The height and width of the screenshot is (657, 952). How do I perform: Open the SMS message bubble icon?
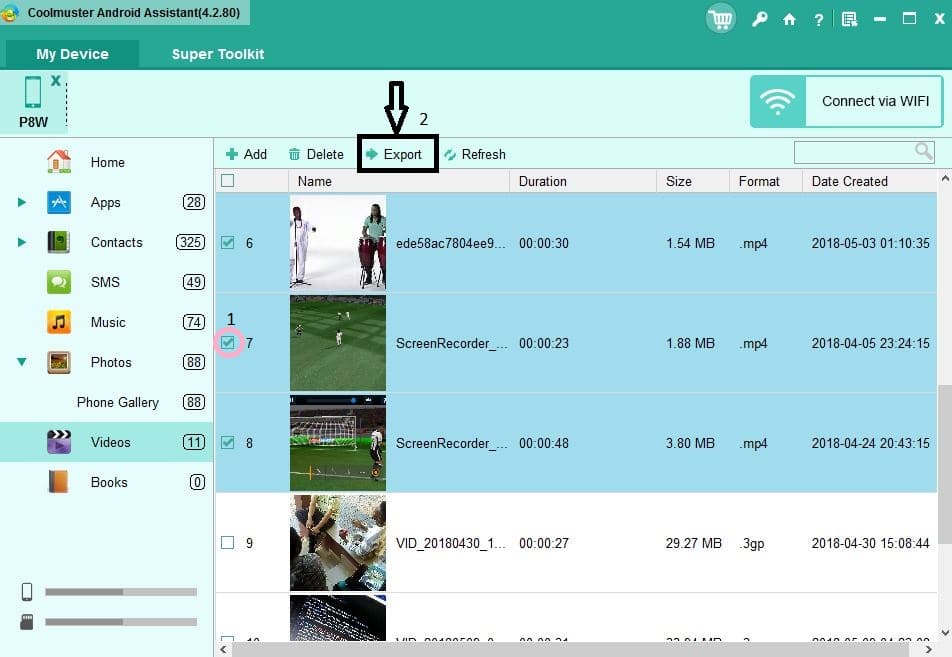tap(59, 282)
